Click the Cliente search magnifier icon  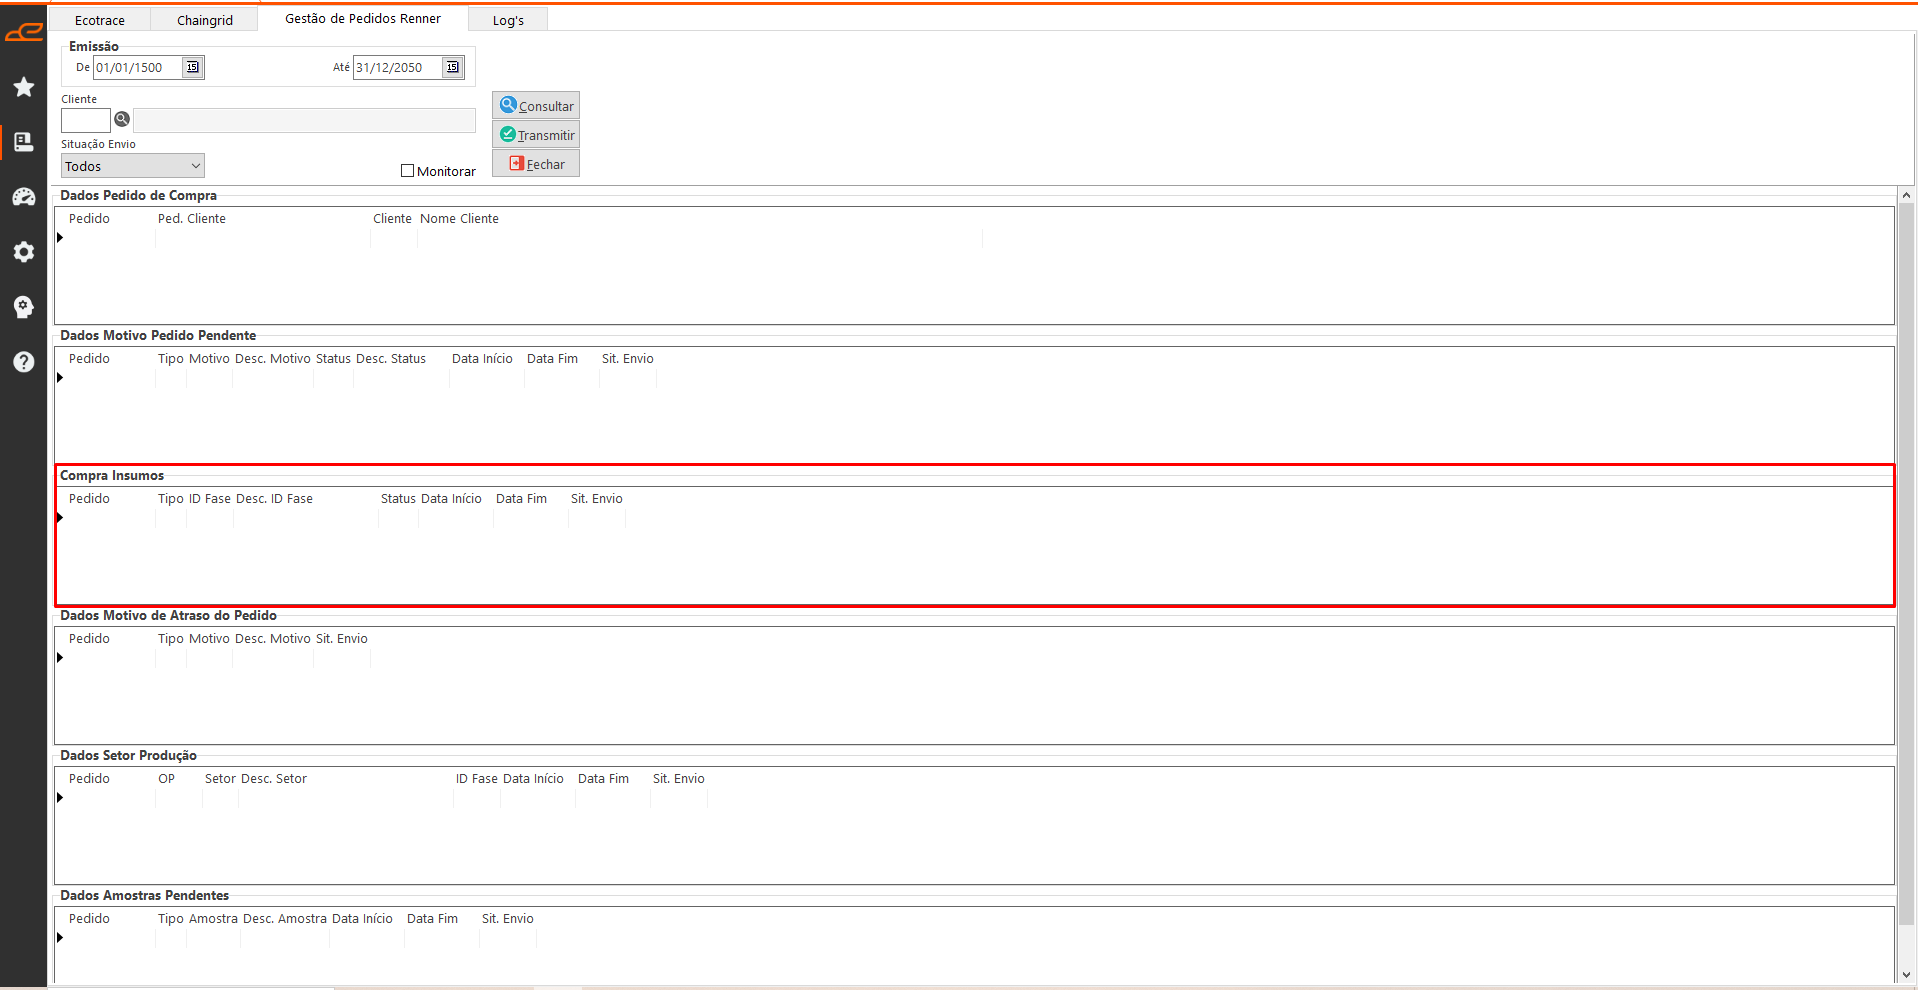point(122,120)
